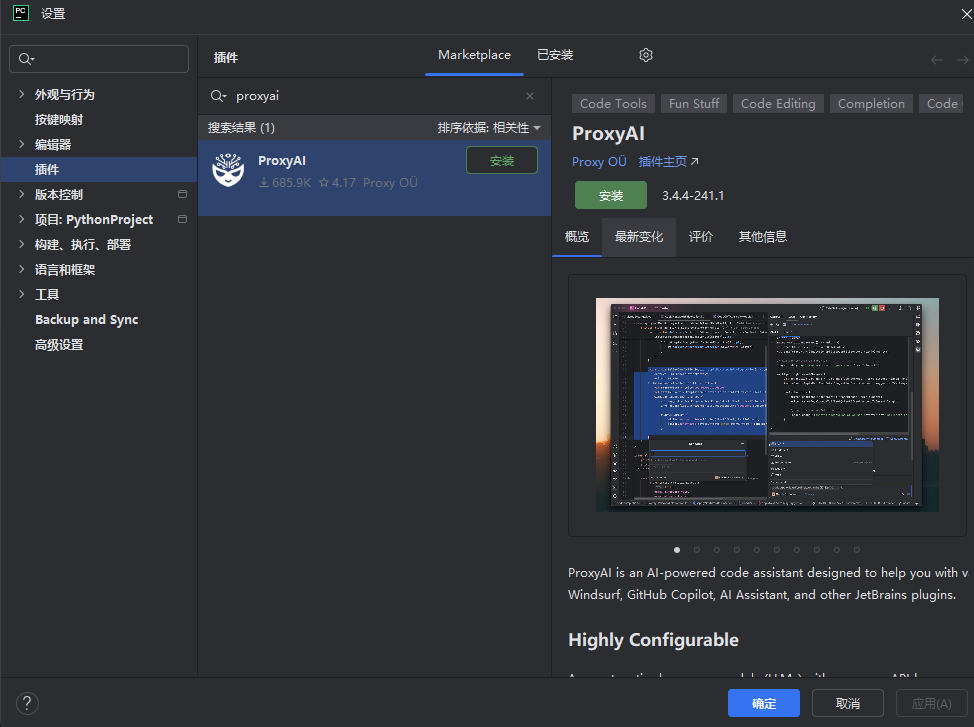Screen dimensions: 974x727
Task: Focus the settings search input field
Action: tap(99, 59)
